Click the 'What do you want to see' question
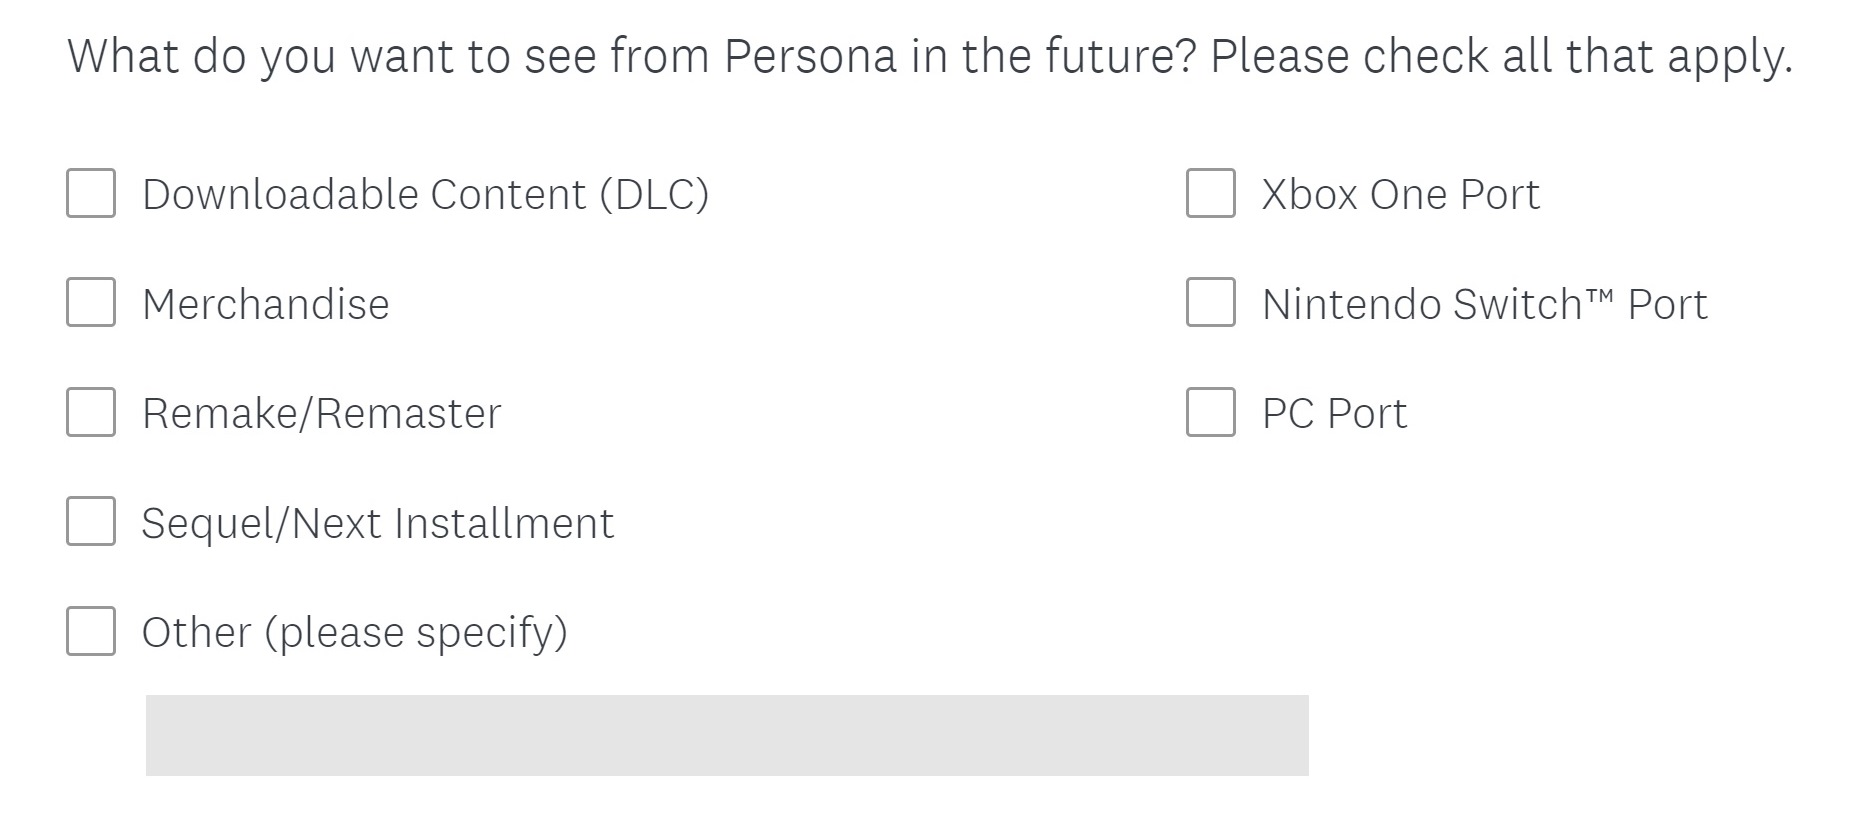The image size is (1856, 835). 630,56
